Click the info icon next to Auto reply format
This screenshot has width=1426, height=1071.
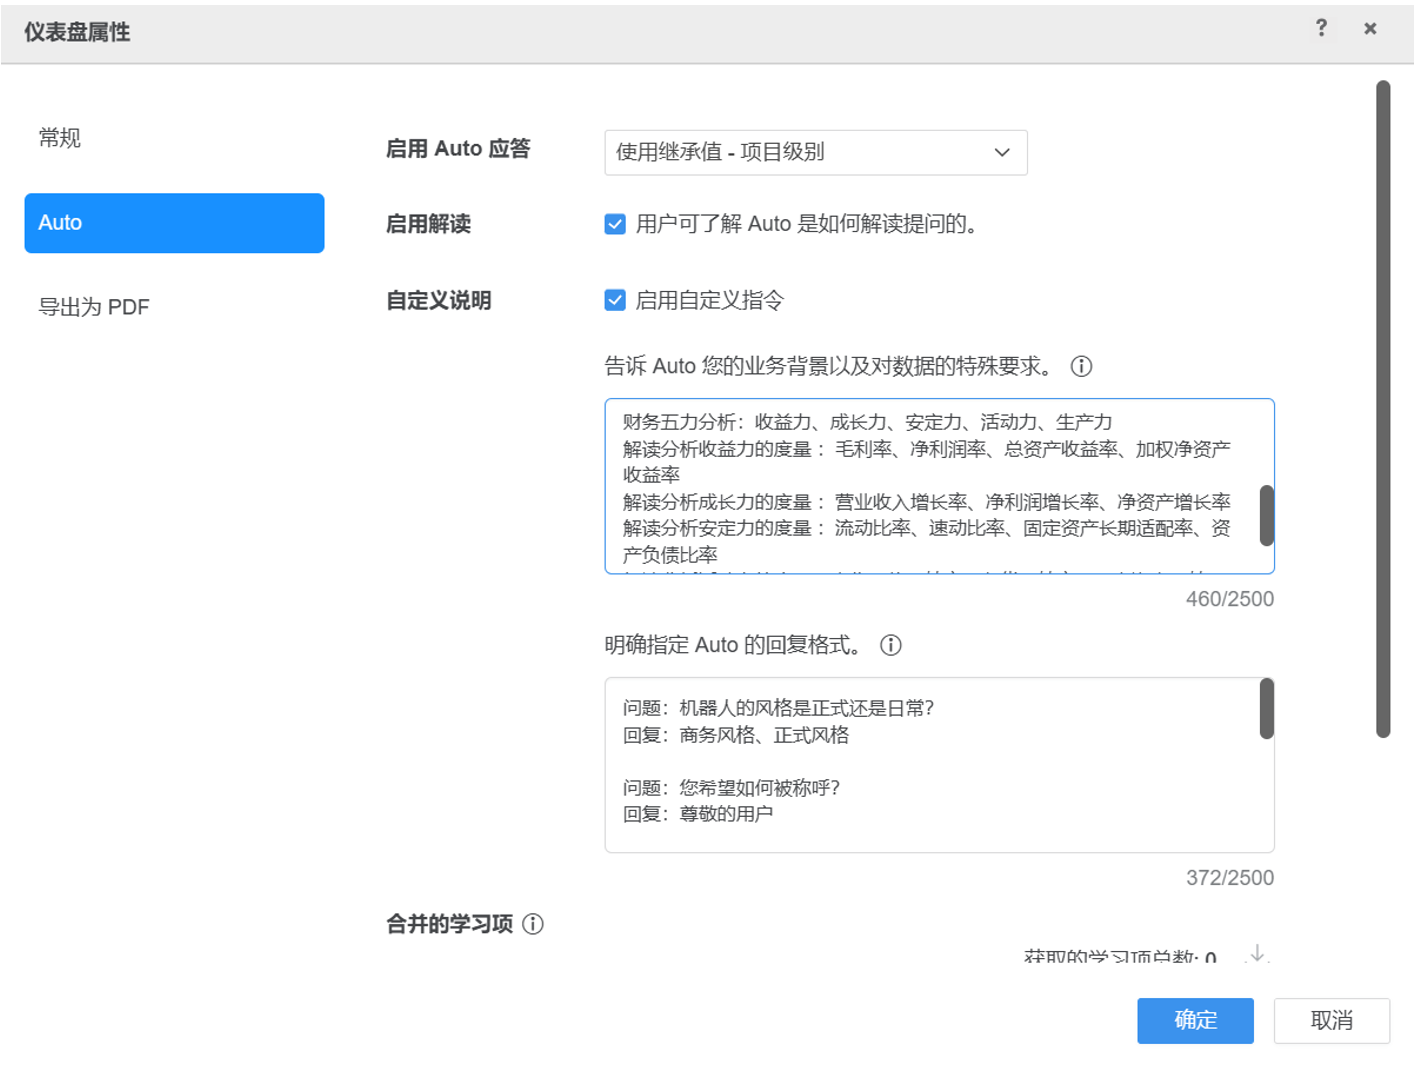click(x=890, y=646)
